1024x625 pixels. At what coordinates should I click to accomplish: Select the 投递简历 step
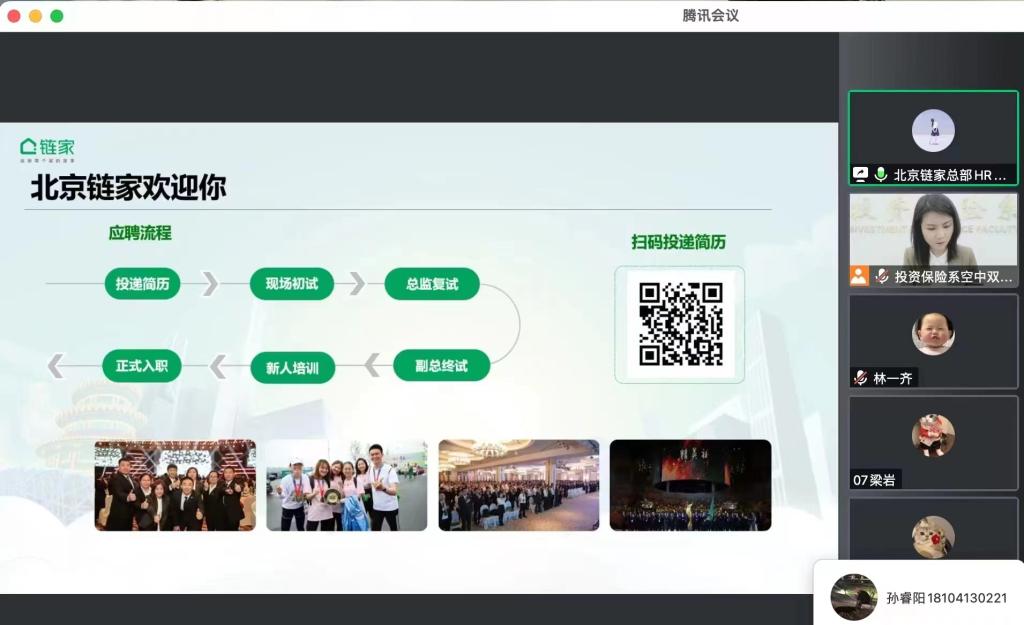(142, 284)
